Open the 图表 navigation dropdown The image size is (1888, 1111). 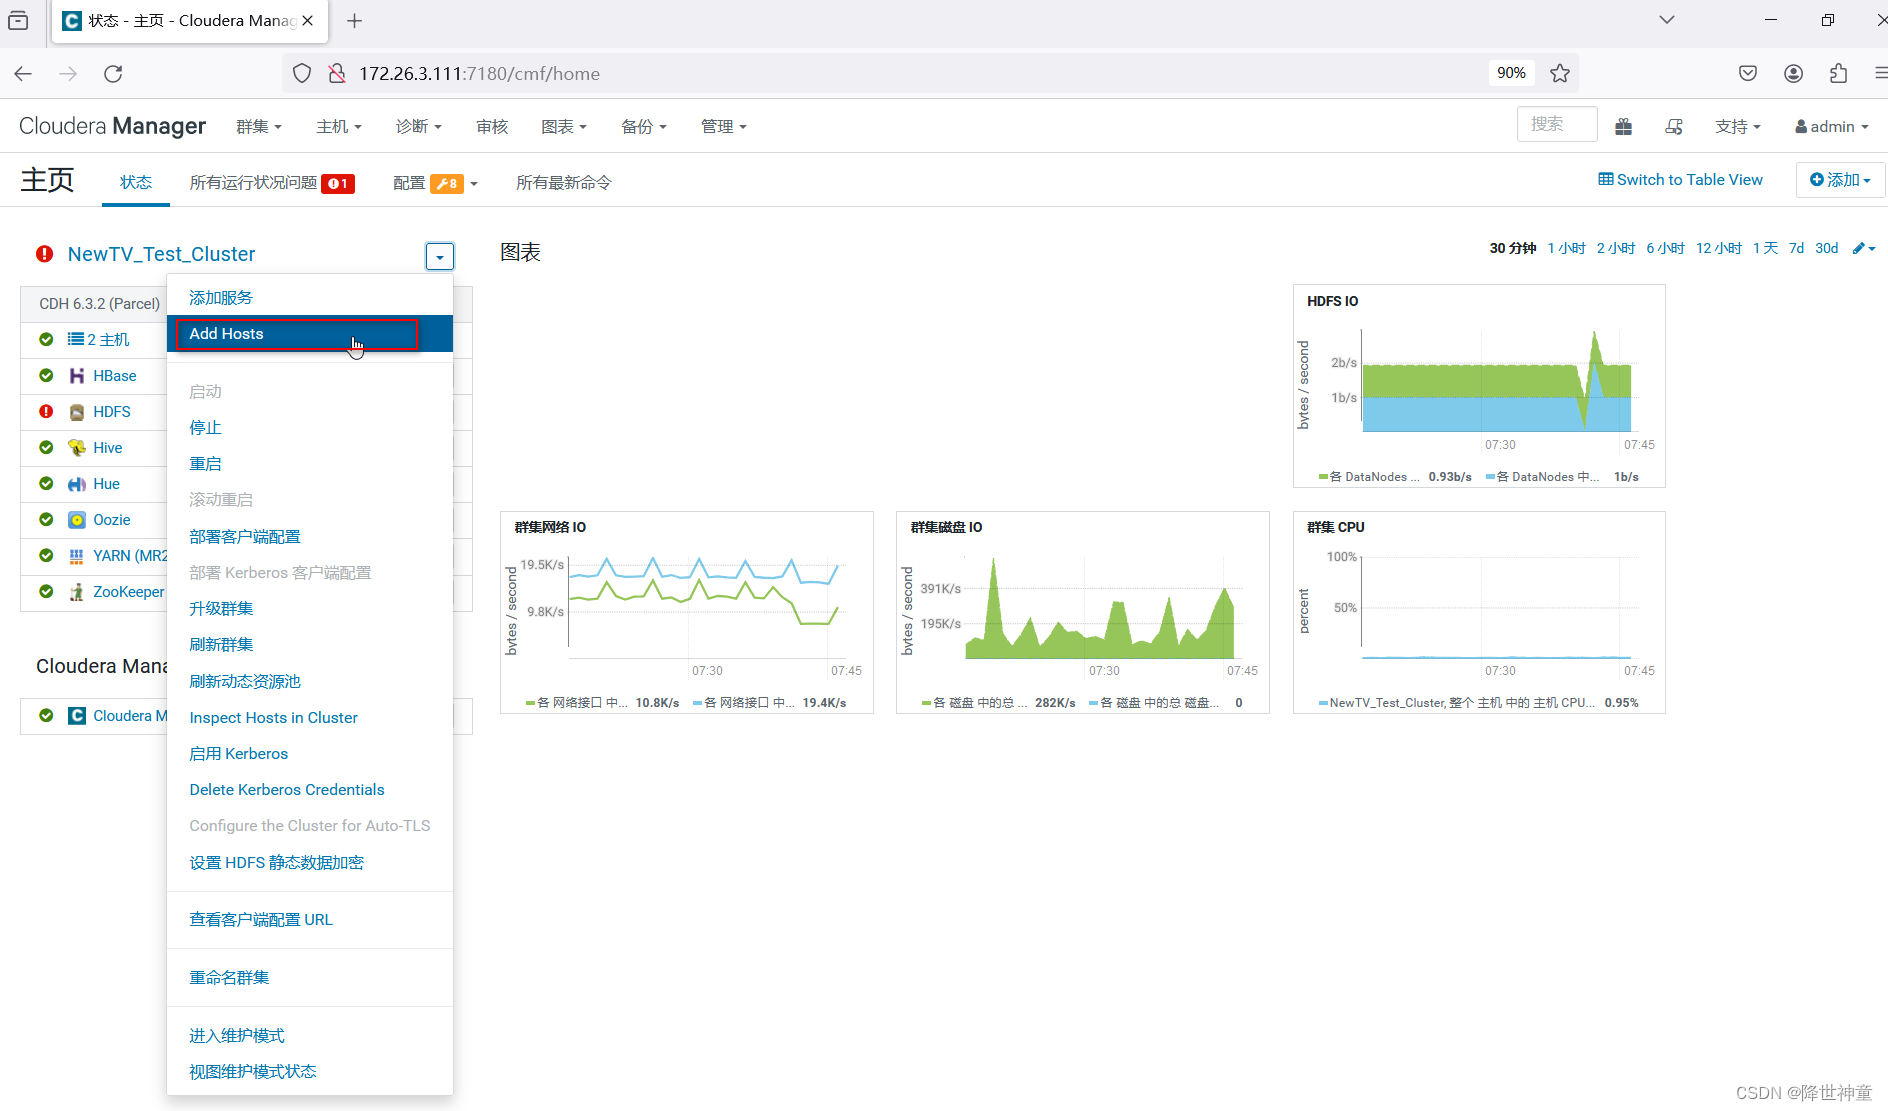(x=564, y=127)
